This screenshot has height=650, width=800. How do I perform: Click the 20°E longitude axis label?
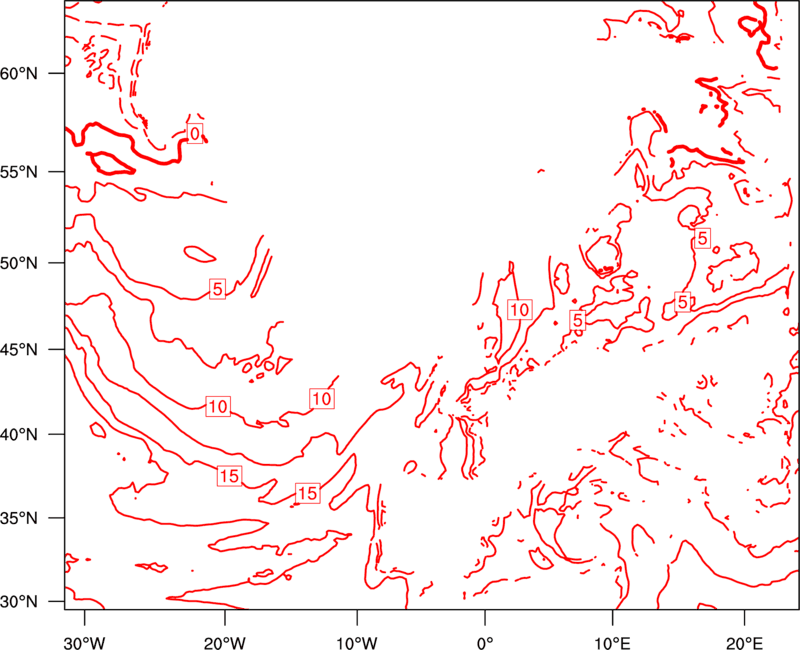click(x=744, y=642)
